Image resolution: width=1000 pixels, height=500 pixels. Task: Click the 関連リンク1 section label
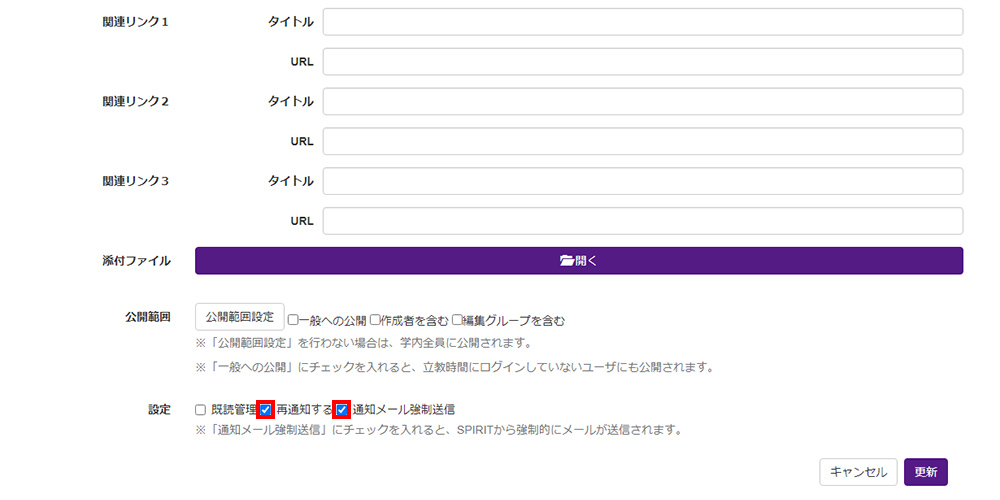[x=136, y=22]
